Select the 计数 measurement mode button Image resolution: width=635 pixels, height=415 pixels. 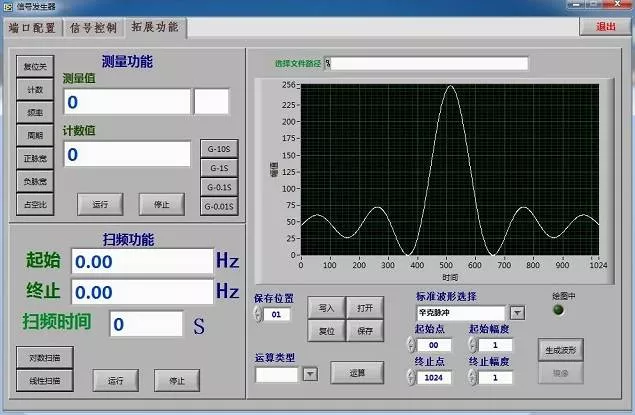pyautogui.click(x=34, y=90)
